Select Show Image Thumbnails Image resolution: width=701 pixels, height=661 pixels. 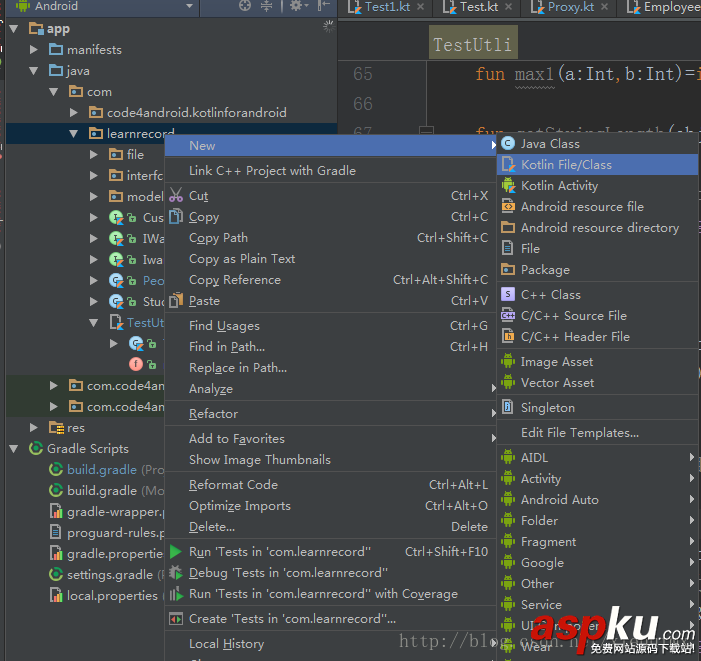[331, 459]
